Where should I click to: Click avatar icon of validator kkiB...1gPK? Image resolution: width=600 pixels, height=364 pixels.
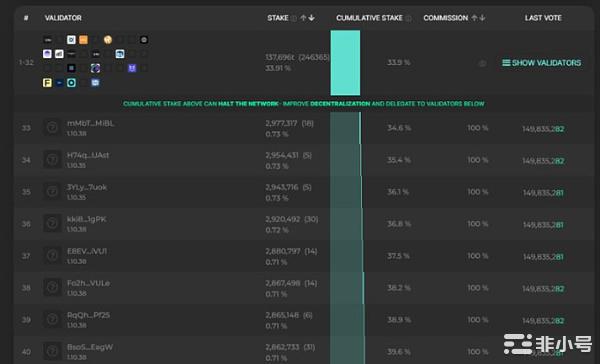click(52, 224)
